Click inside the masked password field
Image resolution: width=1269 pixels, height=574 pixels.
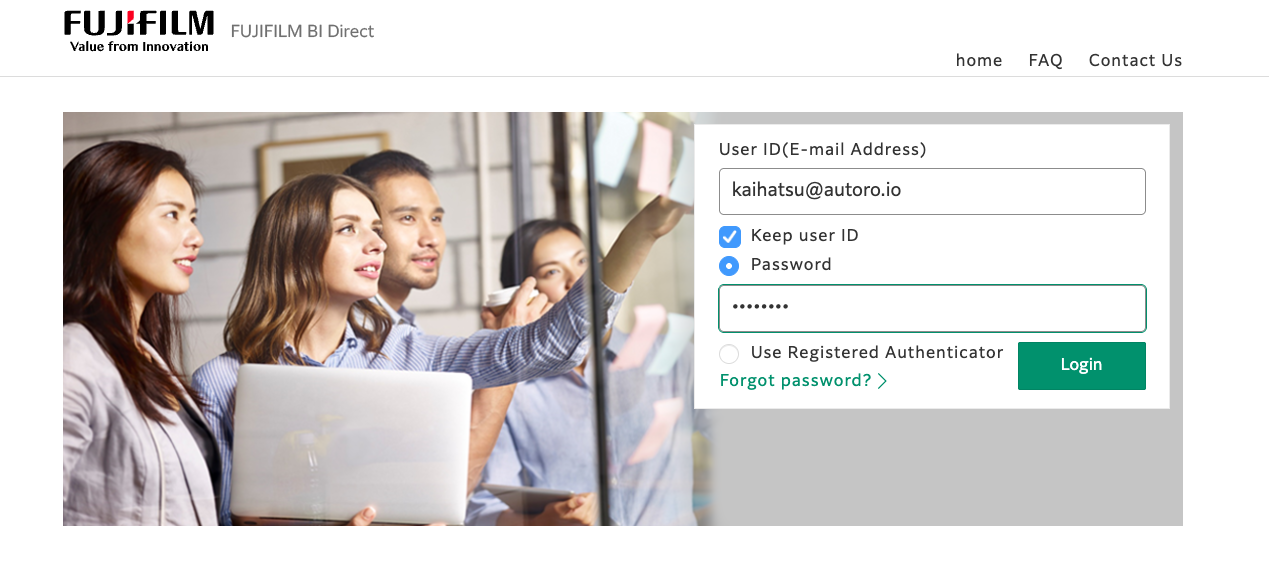coord(931,308)
